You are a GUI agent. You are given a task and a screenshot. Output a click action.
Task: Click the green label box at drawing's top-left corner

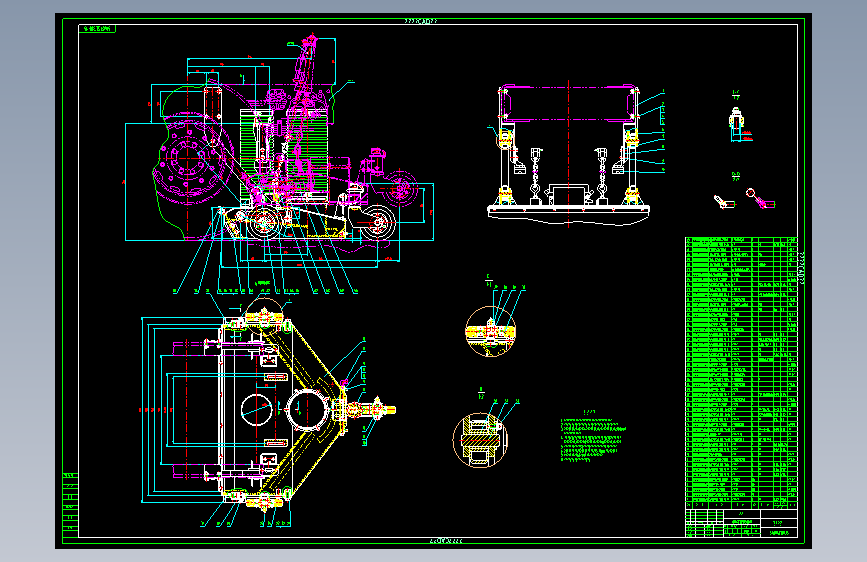pyautogui.click(x=97, y=28)
